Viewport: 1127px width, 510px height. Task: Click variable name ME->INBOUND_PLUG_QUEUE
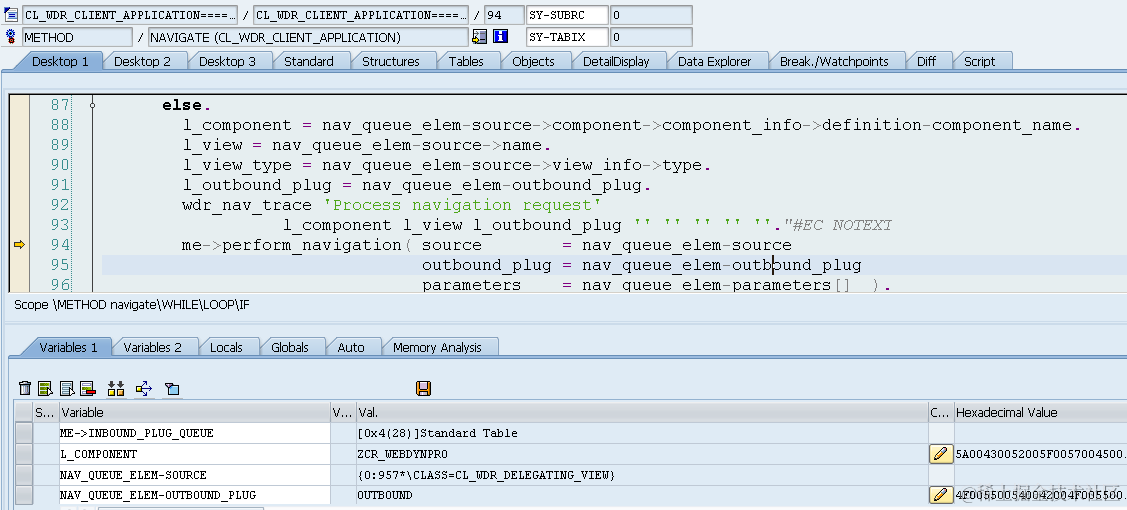pyautogui.click(x=137, y=433)
